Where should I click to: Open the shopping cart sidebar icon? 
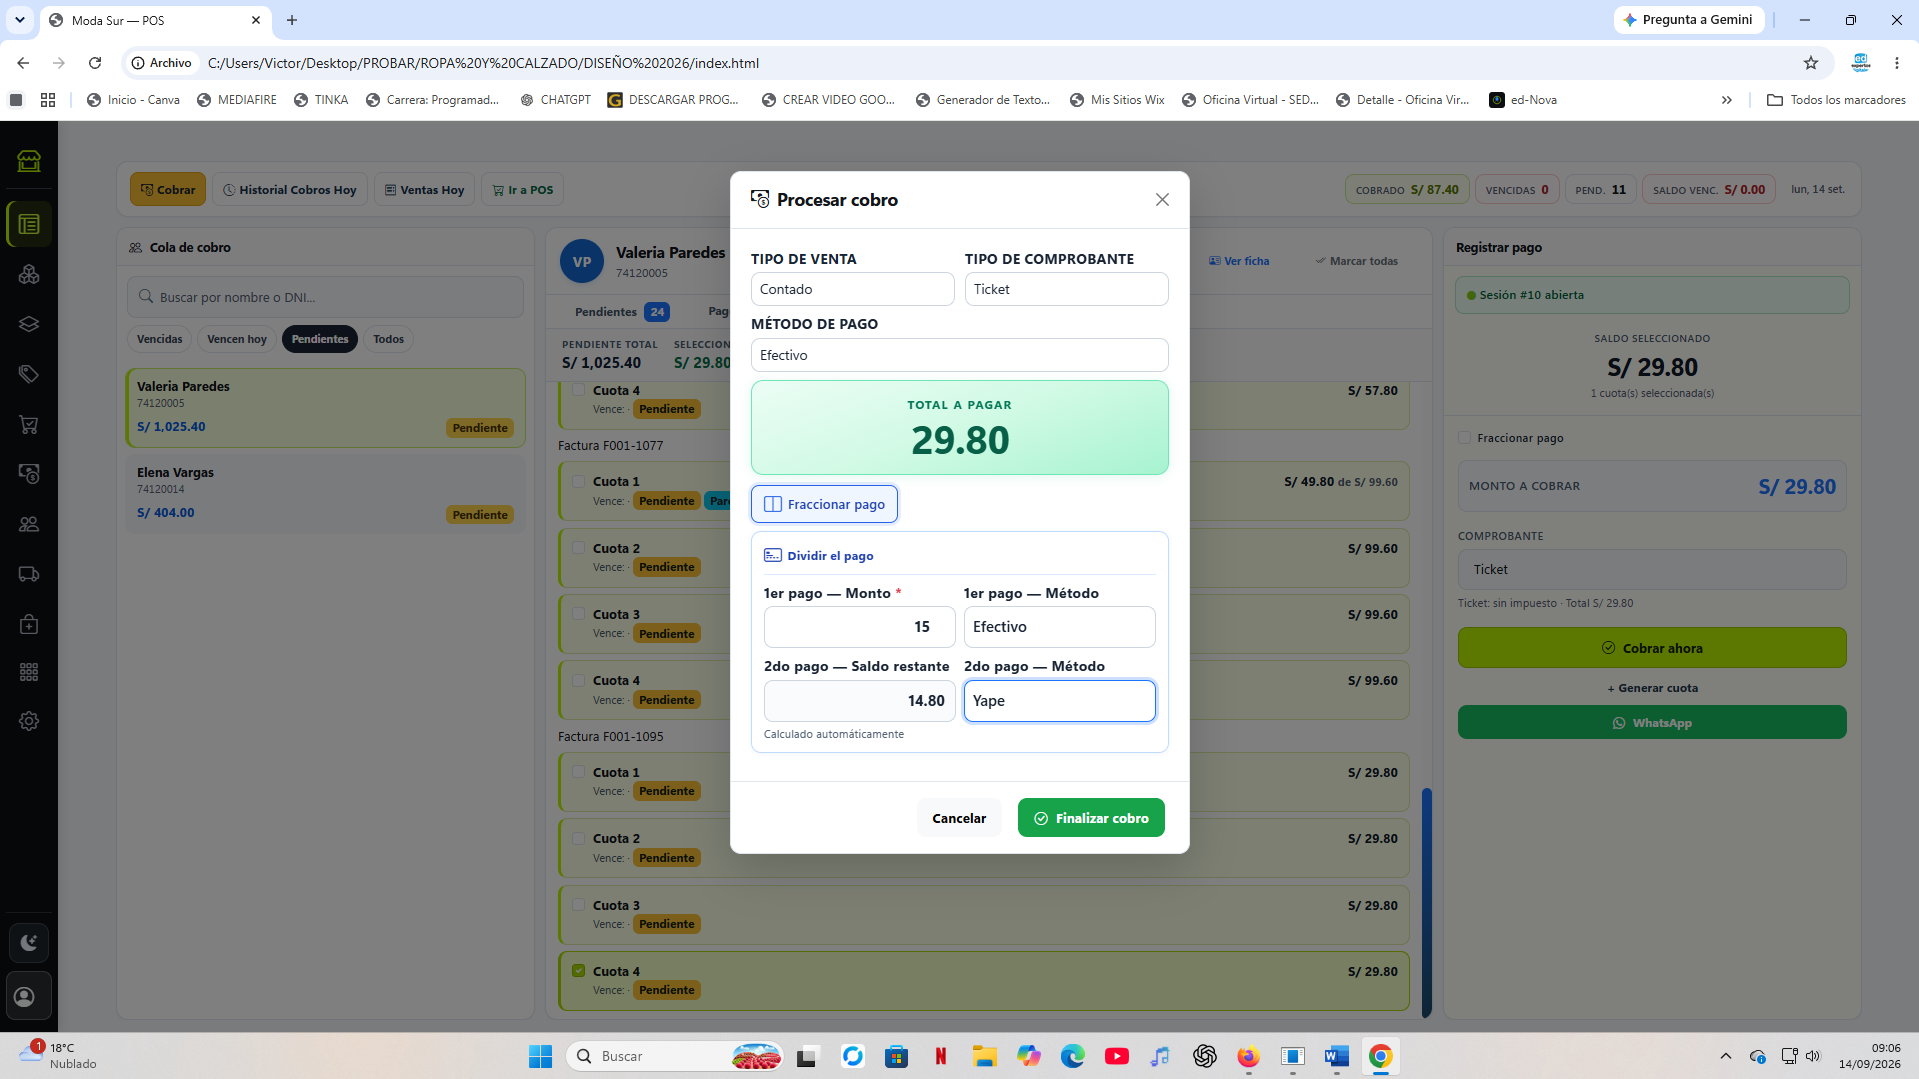coord(29,424)
